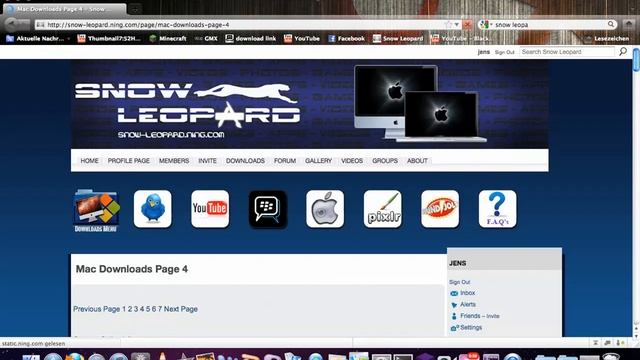Viewport: 640px width, 360px height.
Task: Open downloads page number 7
Action: (160, 309)
